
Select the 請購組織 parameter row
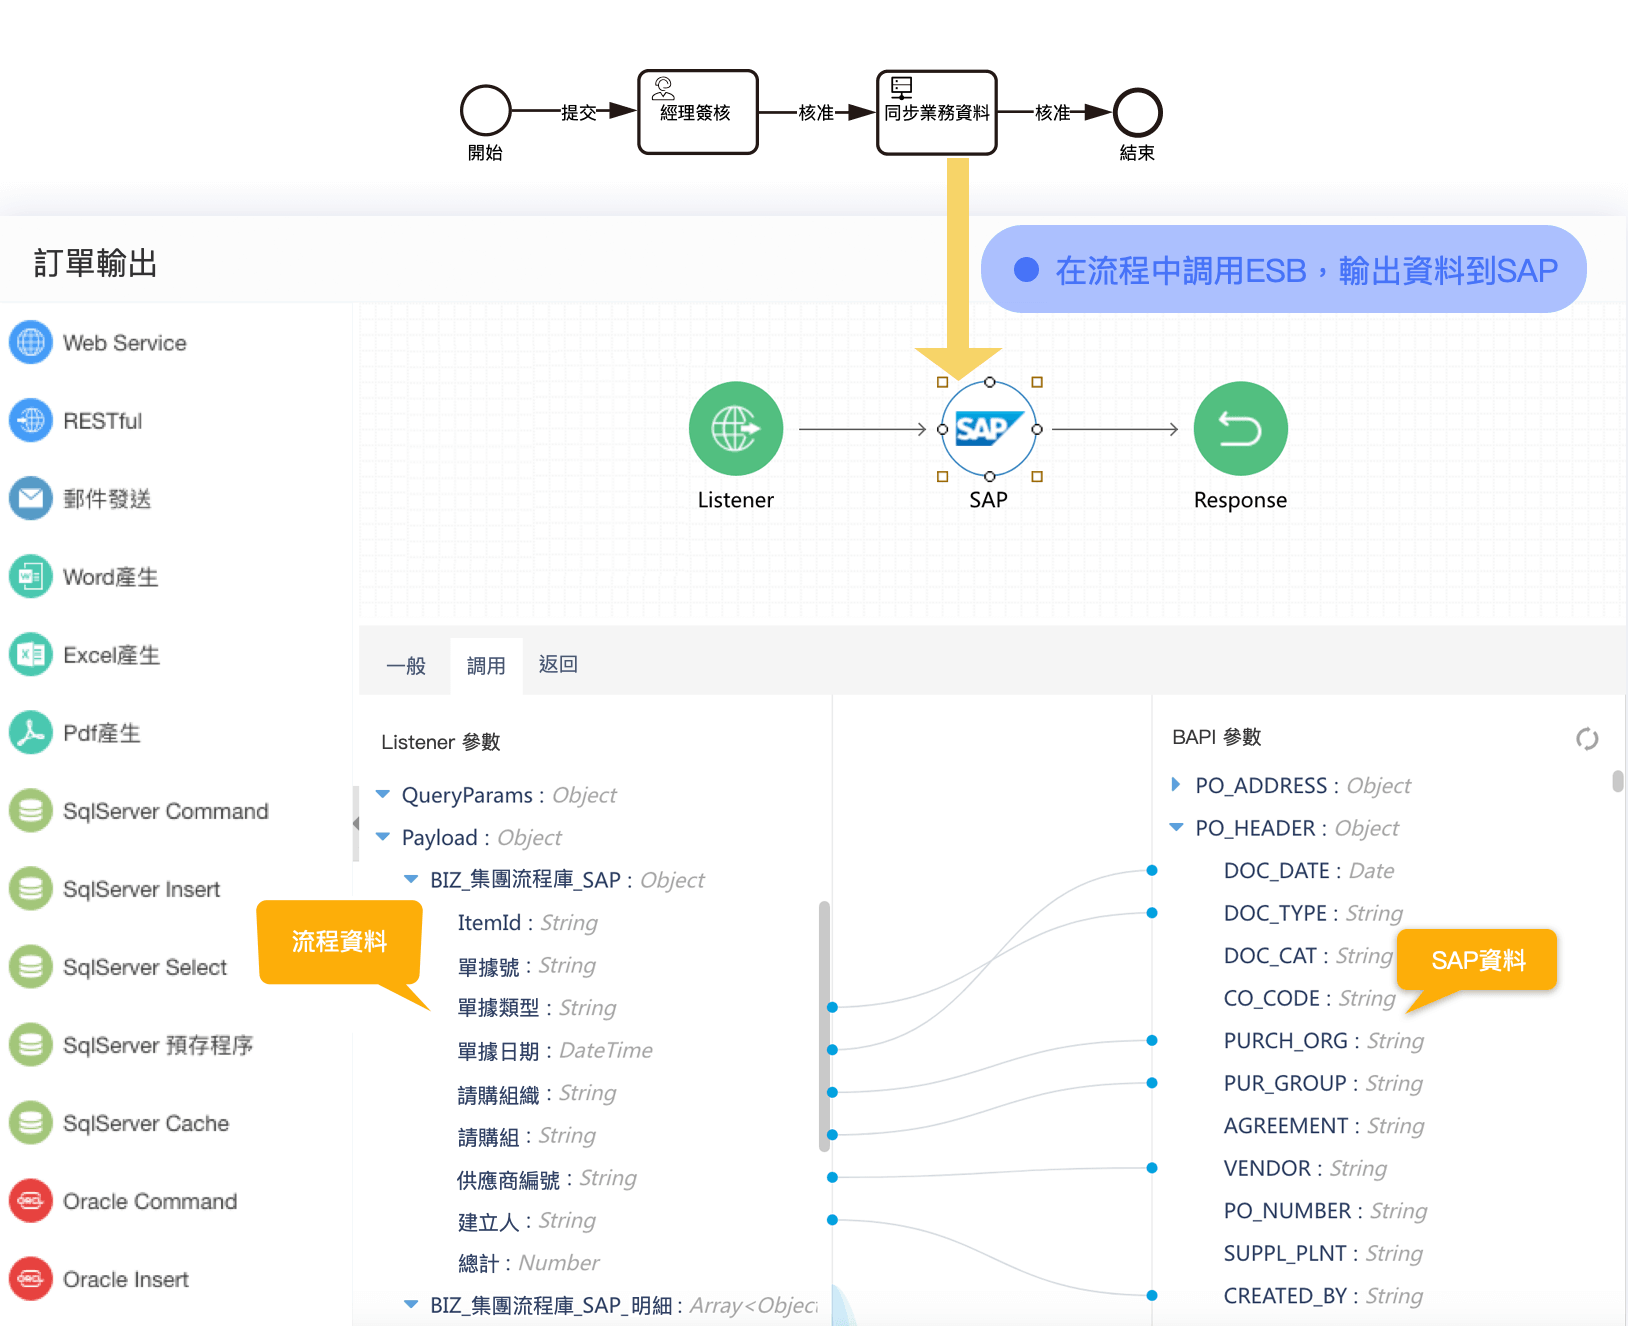(537, 1093)
